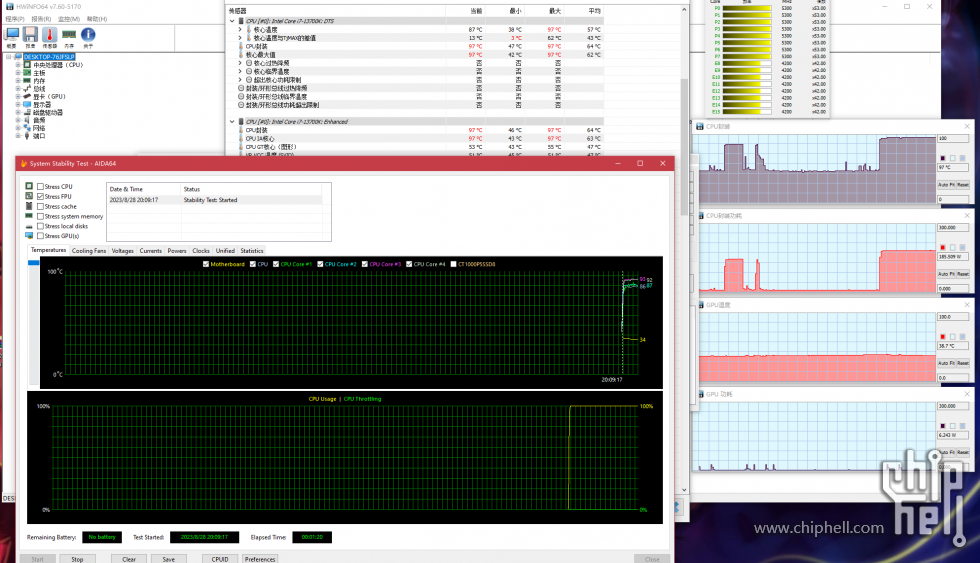
Task: Click the CPU封装 graph window icon
Action: point(700,127)
